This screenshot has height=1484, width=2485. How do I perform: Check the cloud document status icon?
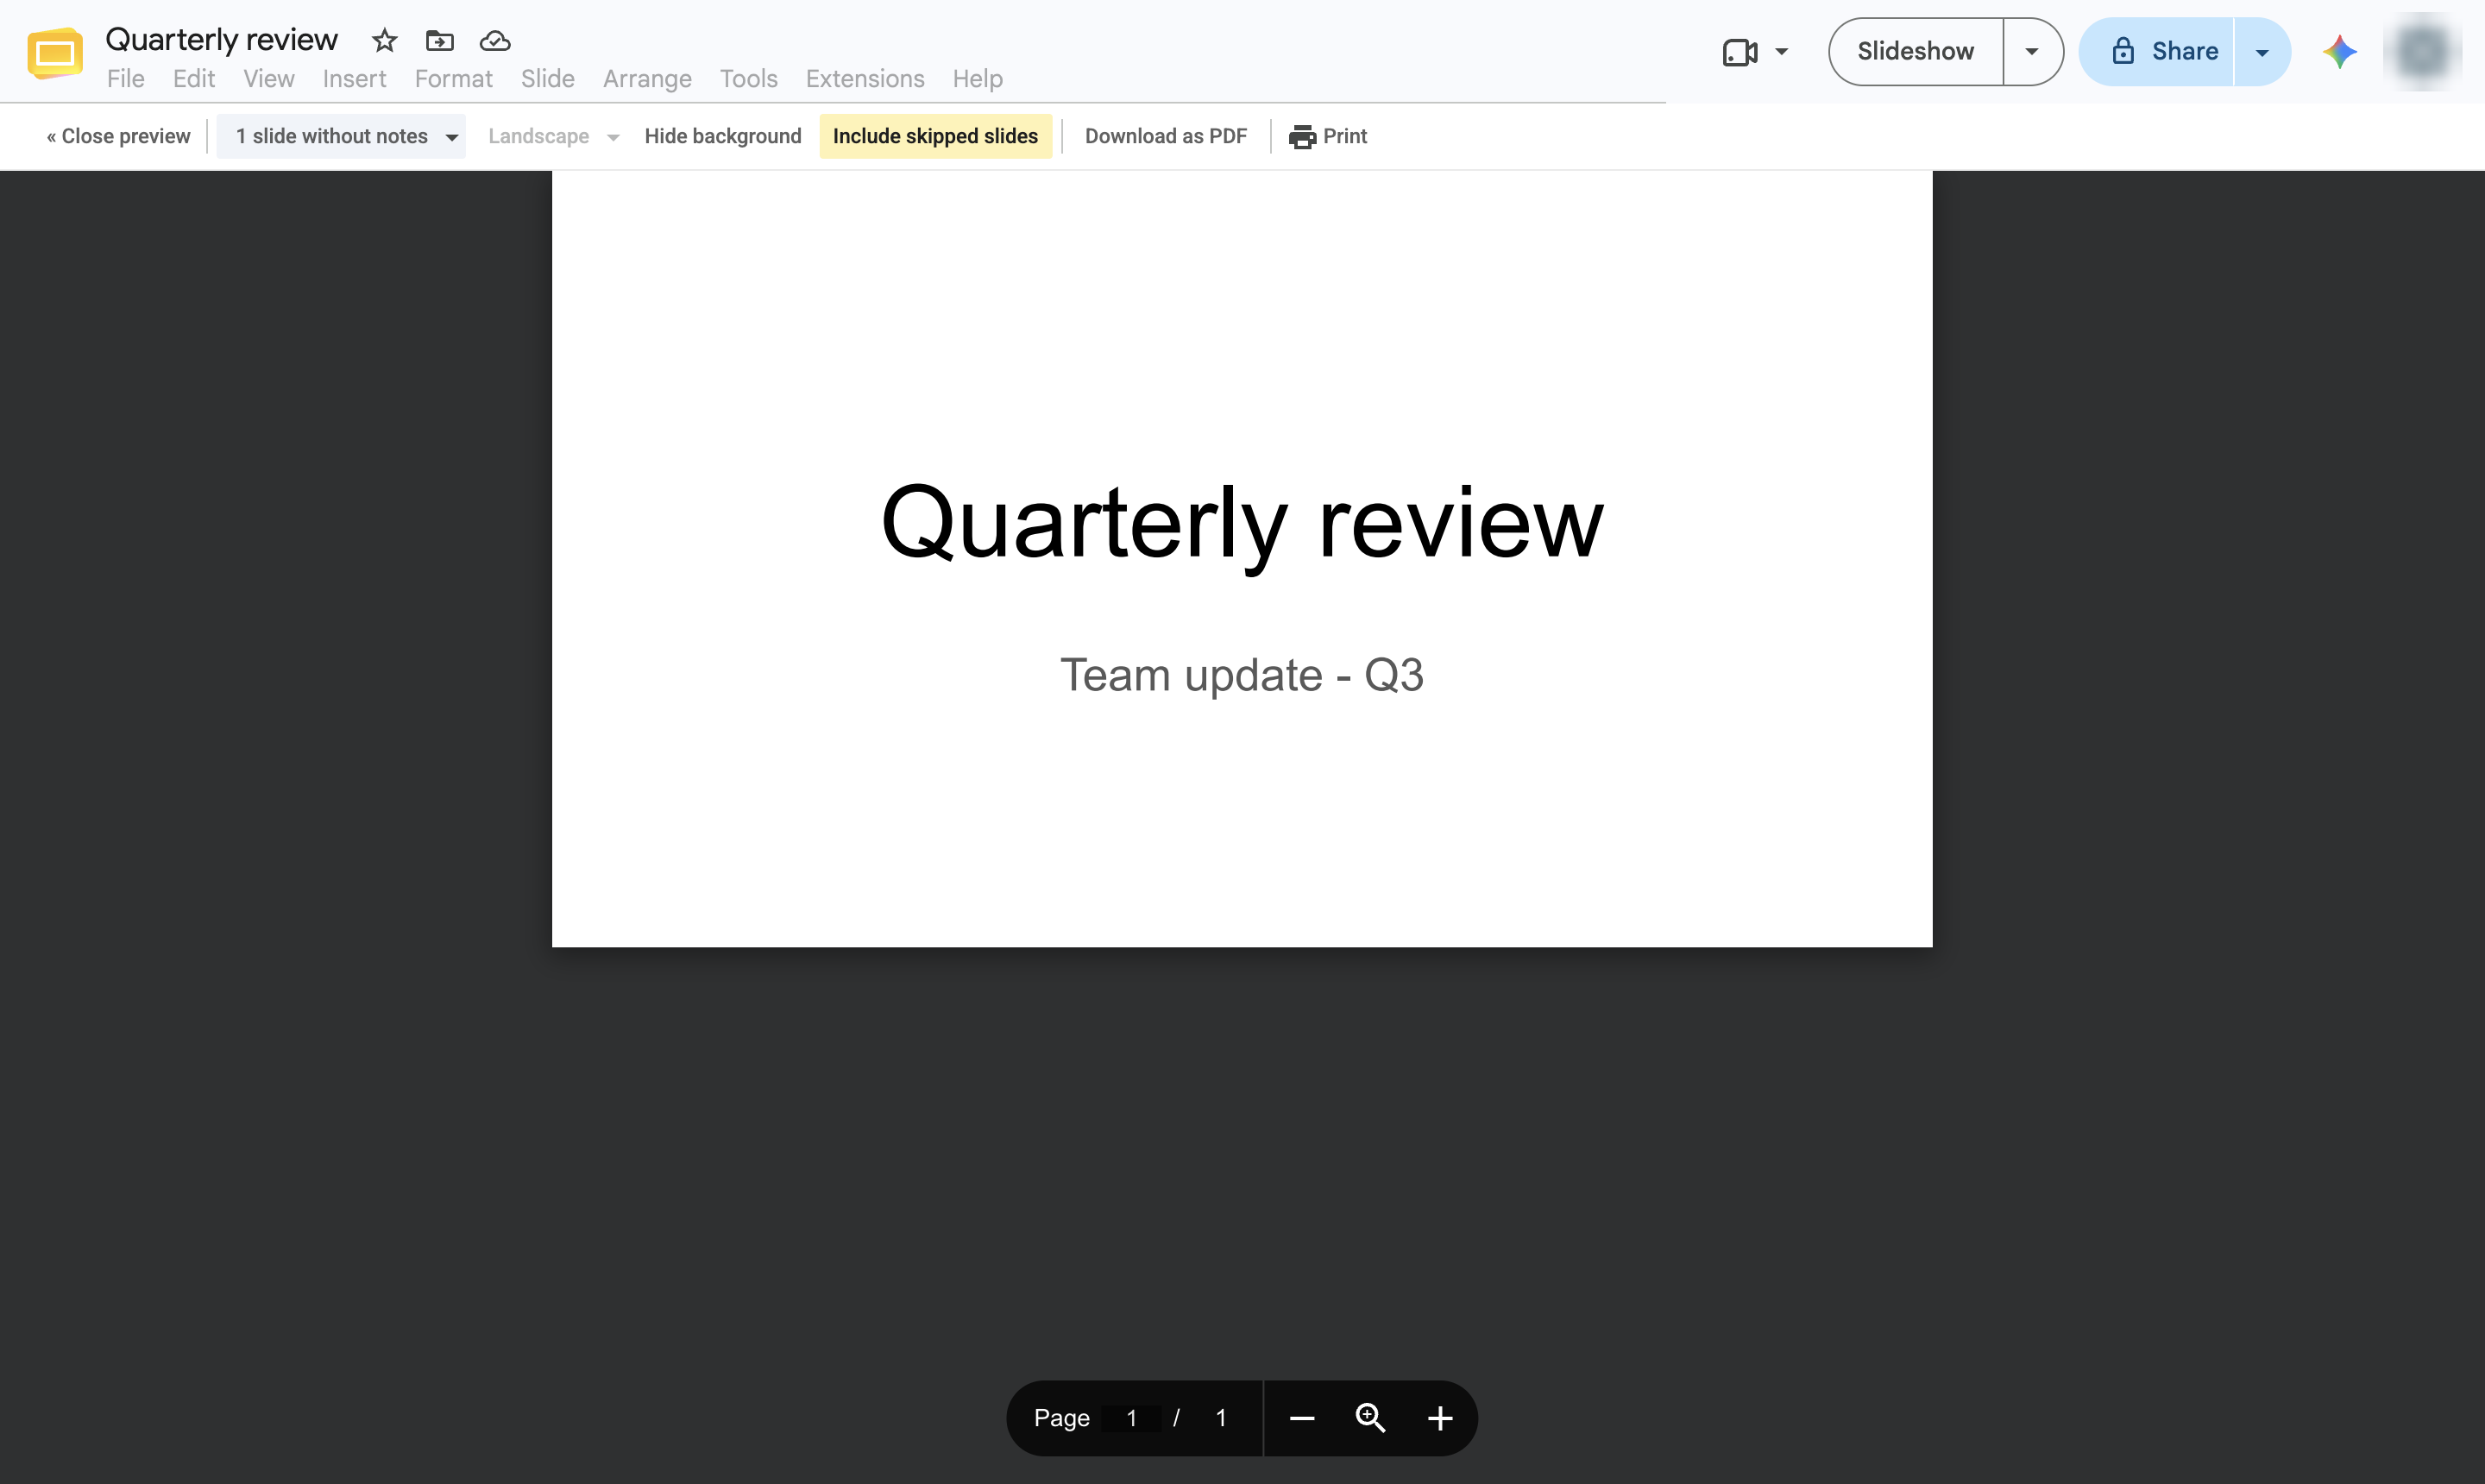495,41
